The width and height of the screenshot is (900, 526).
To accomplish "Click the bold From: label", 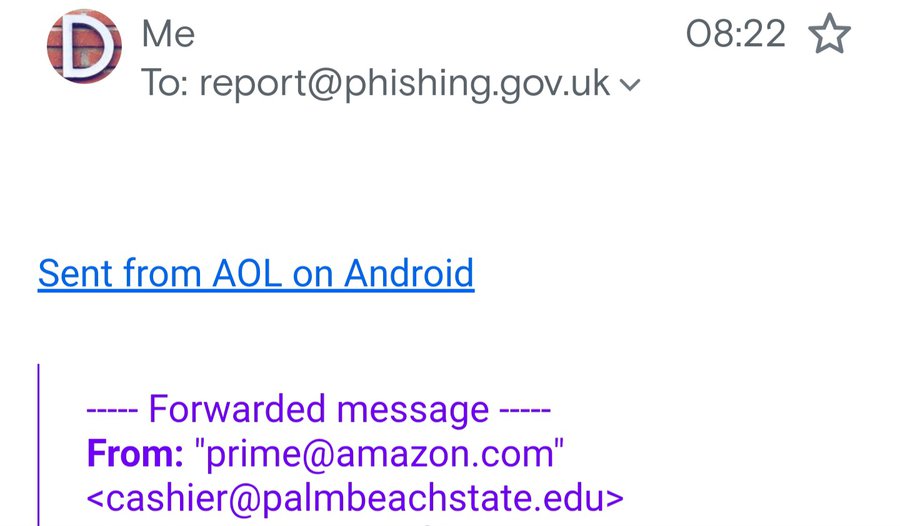I will tap(135, 454).
